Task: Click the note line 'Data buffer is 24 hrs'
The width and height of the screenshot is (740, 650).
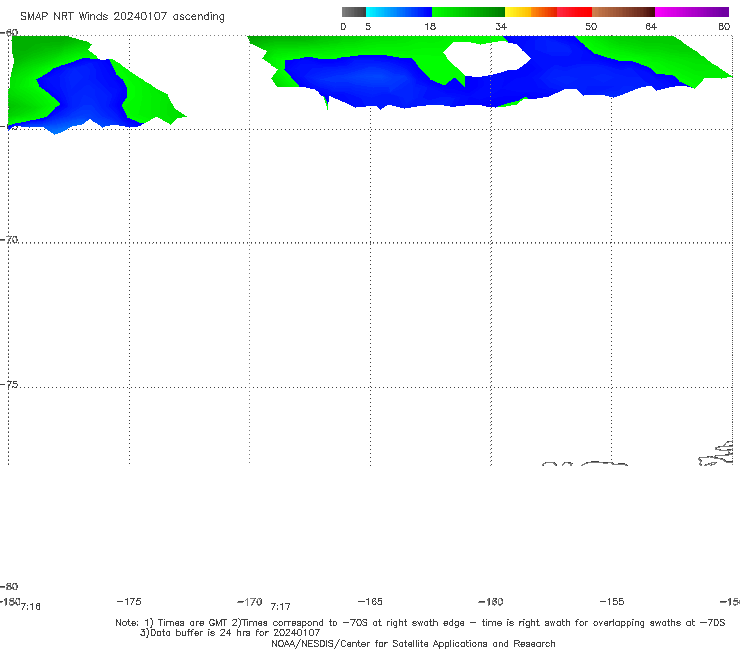Action: tap(230, 633)
